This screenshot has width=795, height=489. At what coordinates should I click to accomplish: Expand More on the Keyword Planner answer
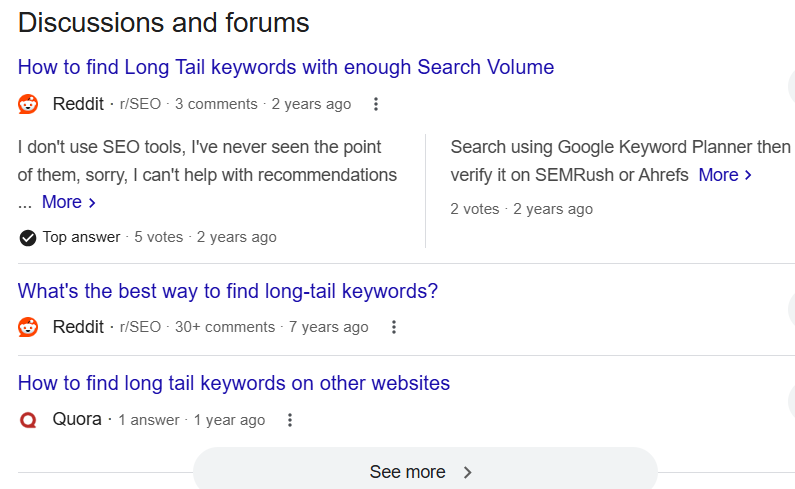click(724, 175)
